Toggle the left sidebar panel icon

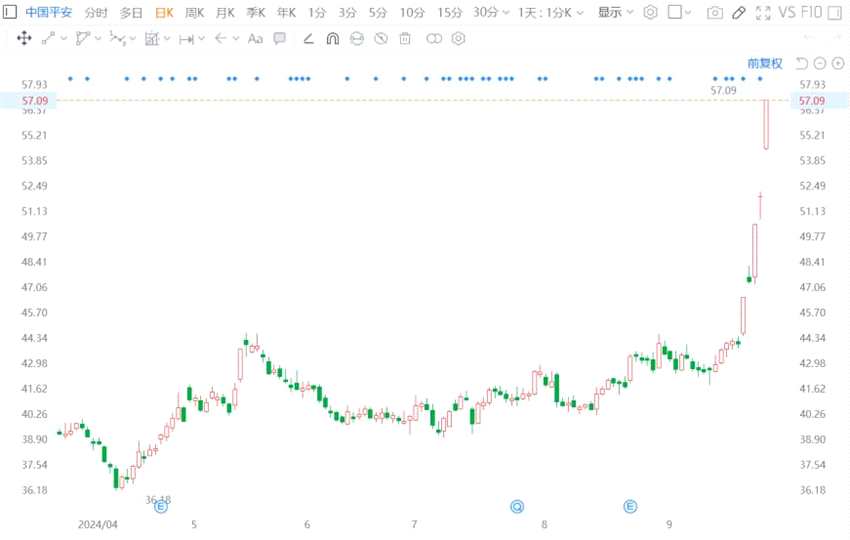click(x=10, y=12)
